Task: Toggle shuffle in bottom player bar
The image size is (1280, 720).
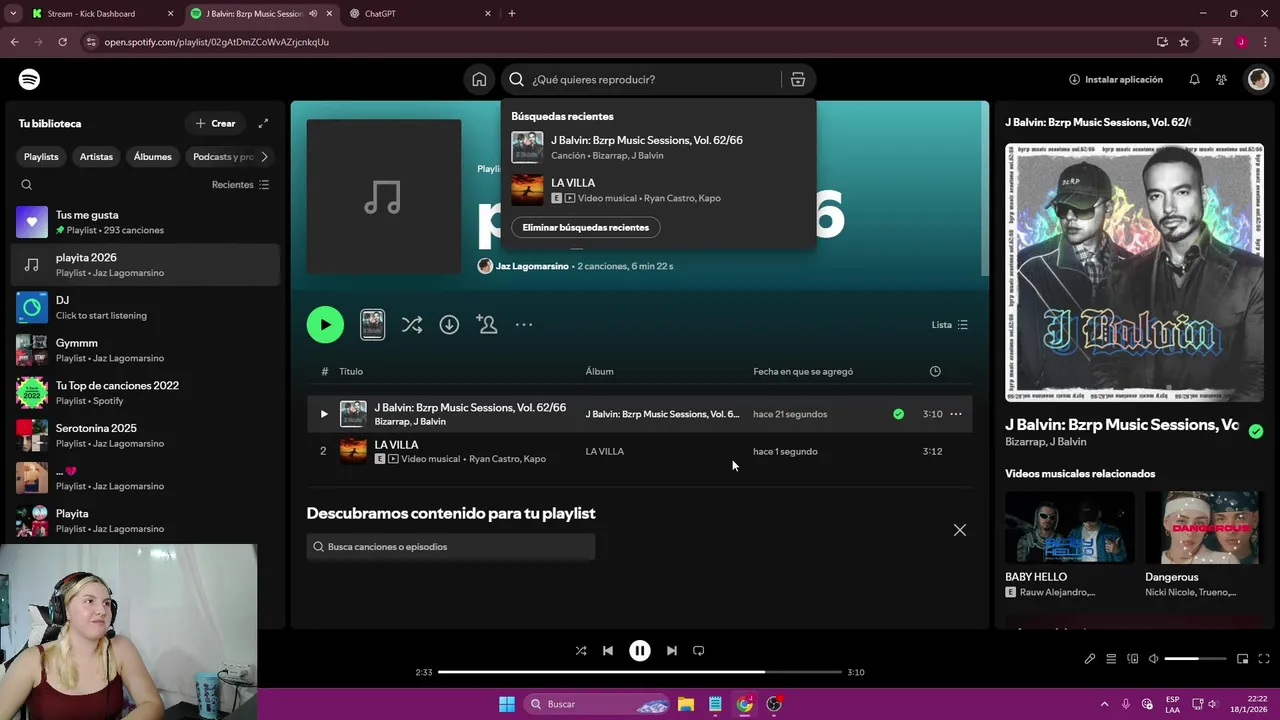Action: coord(581,650)
